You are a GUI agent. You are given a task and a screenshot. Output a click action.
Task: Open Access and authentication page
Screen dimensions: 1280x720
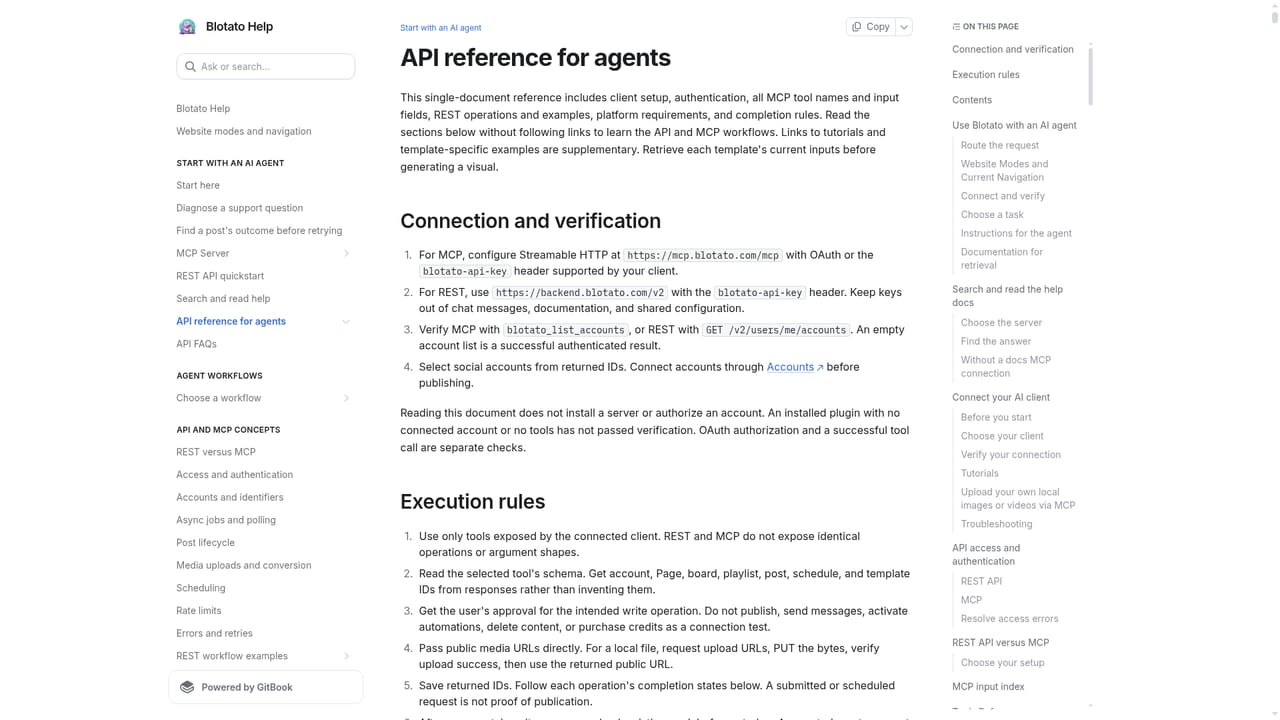235,475
